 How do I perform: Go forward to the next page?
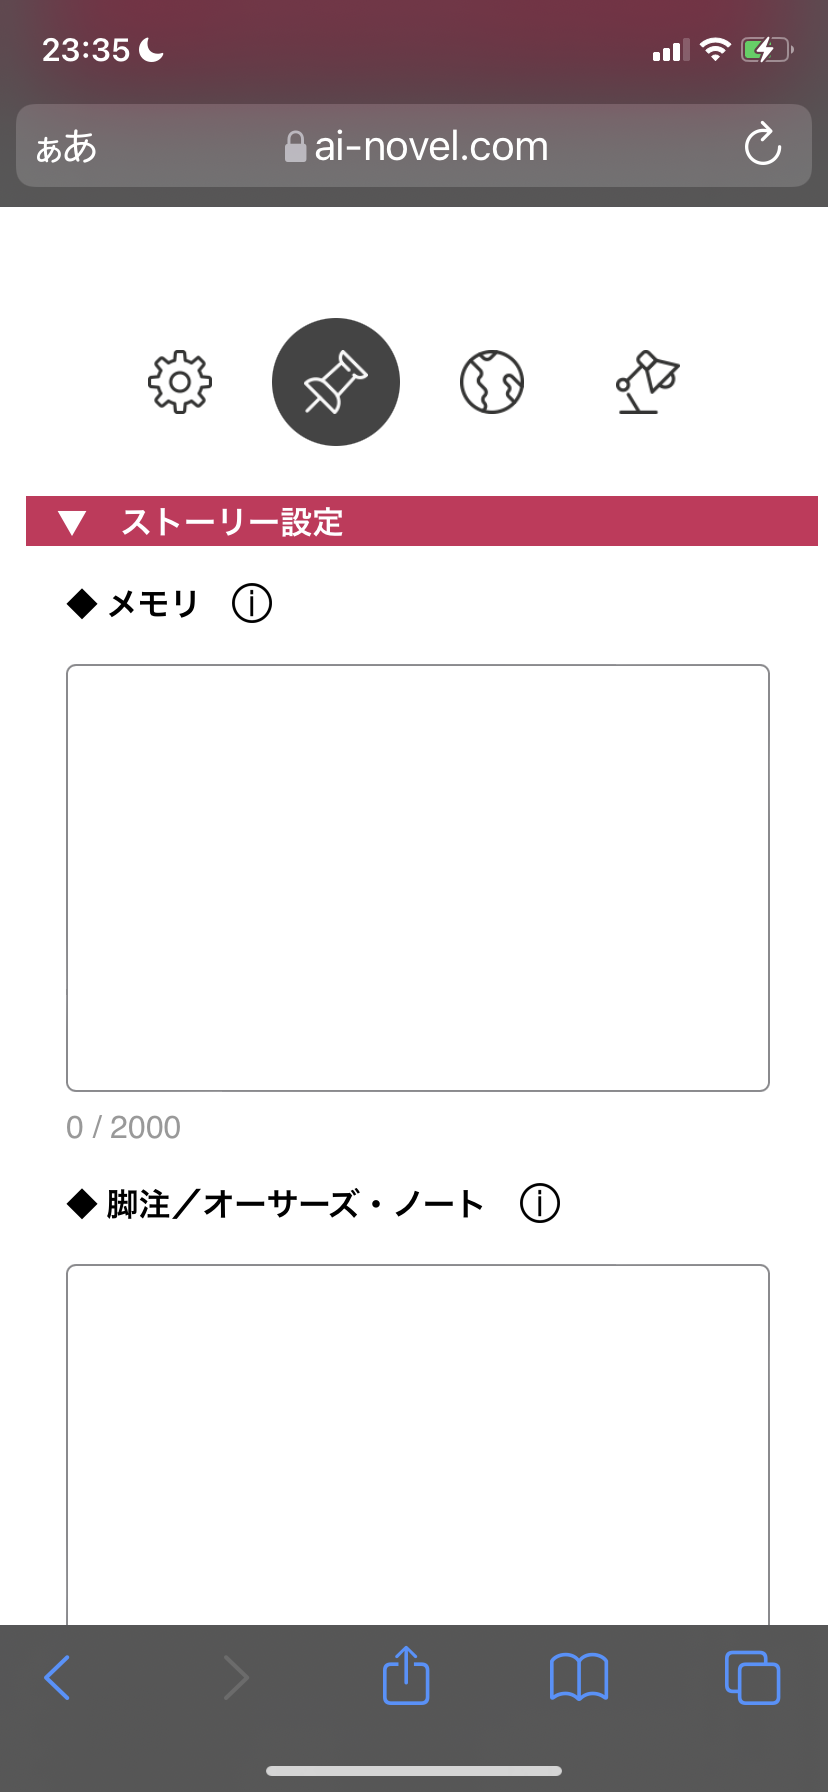pos(236,1677)
